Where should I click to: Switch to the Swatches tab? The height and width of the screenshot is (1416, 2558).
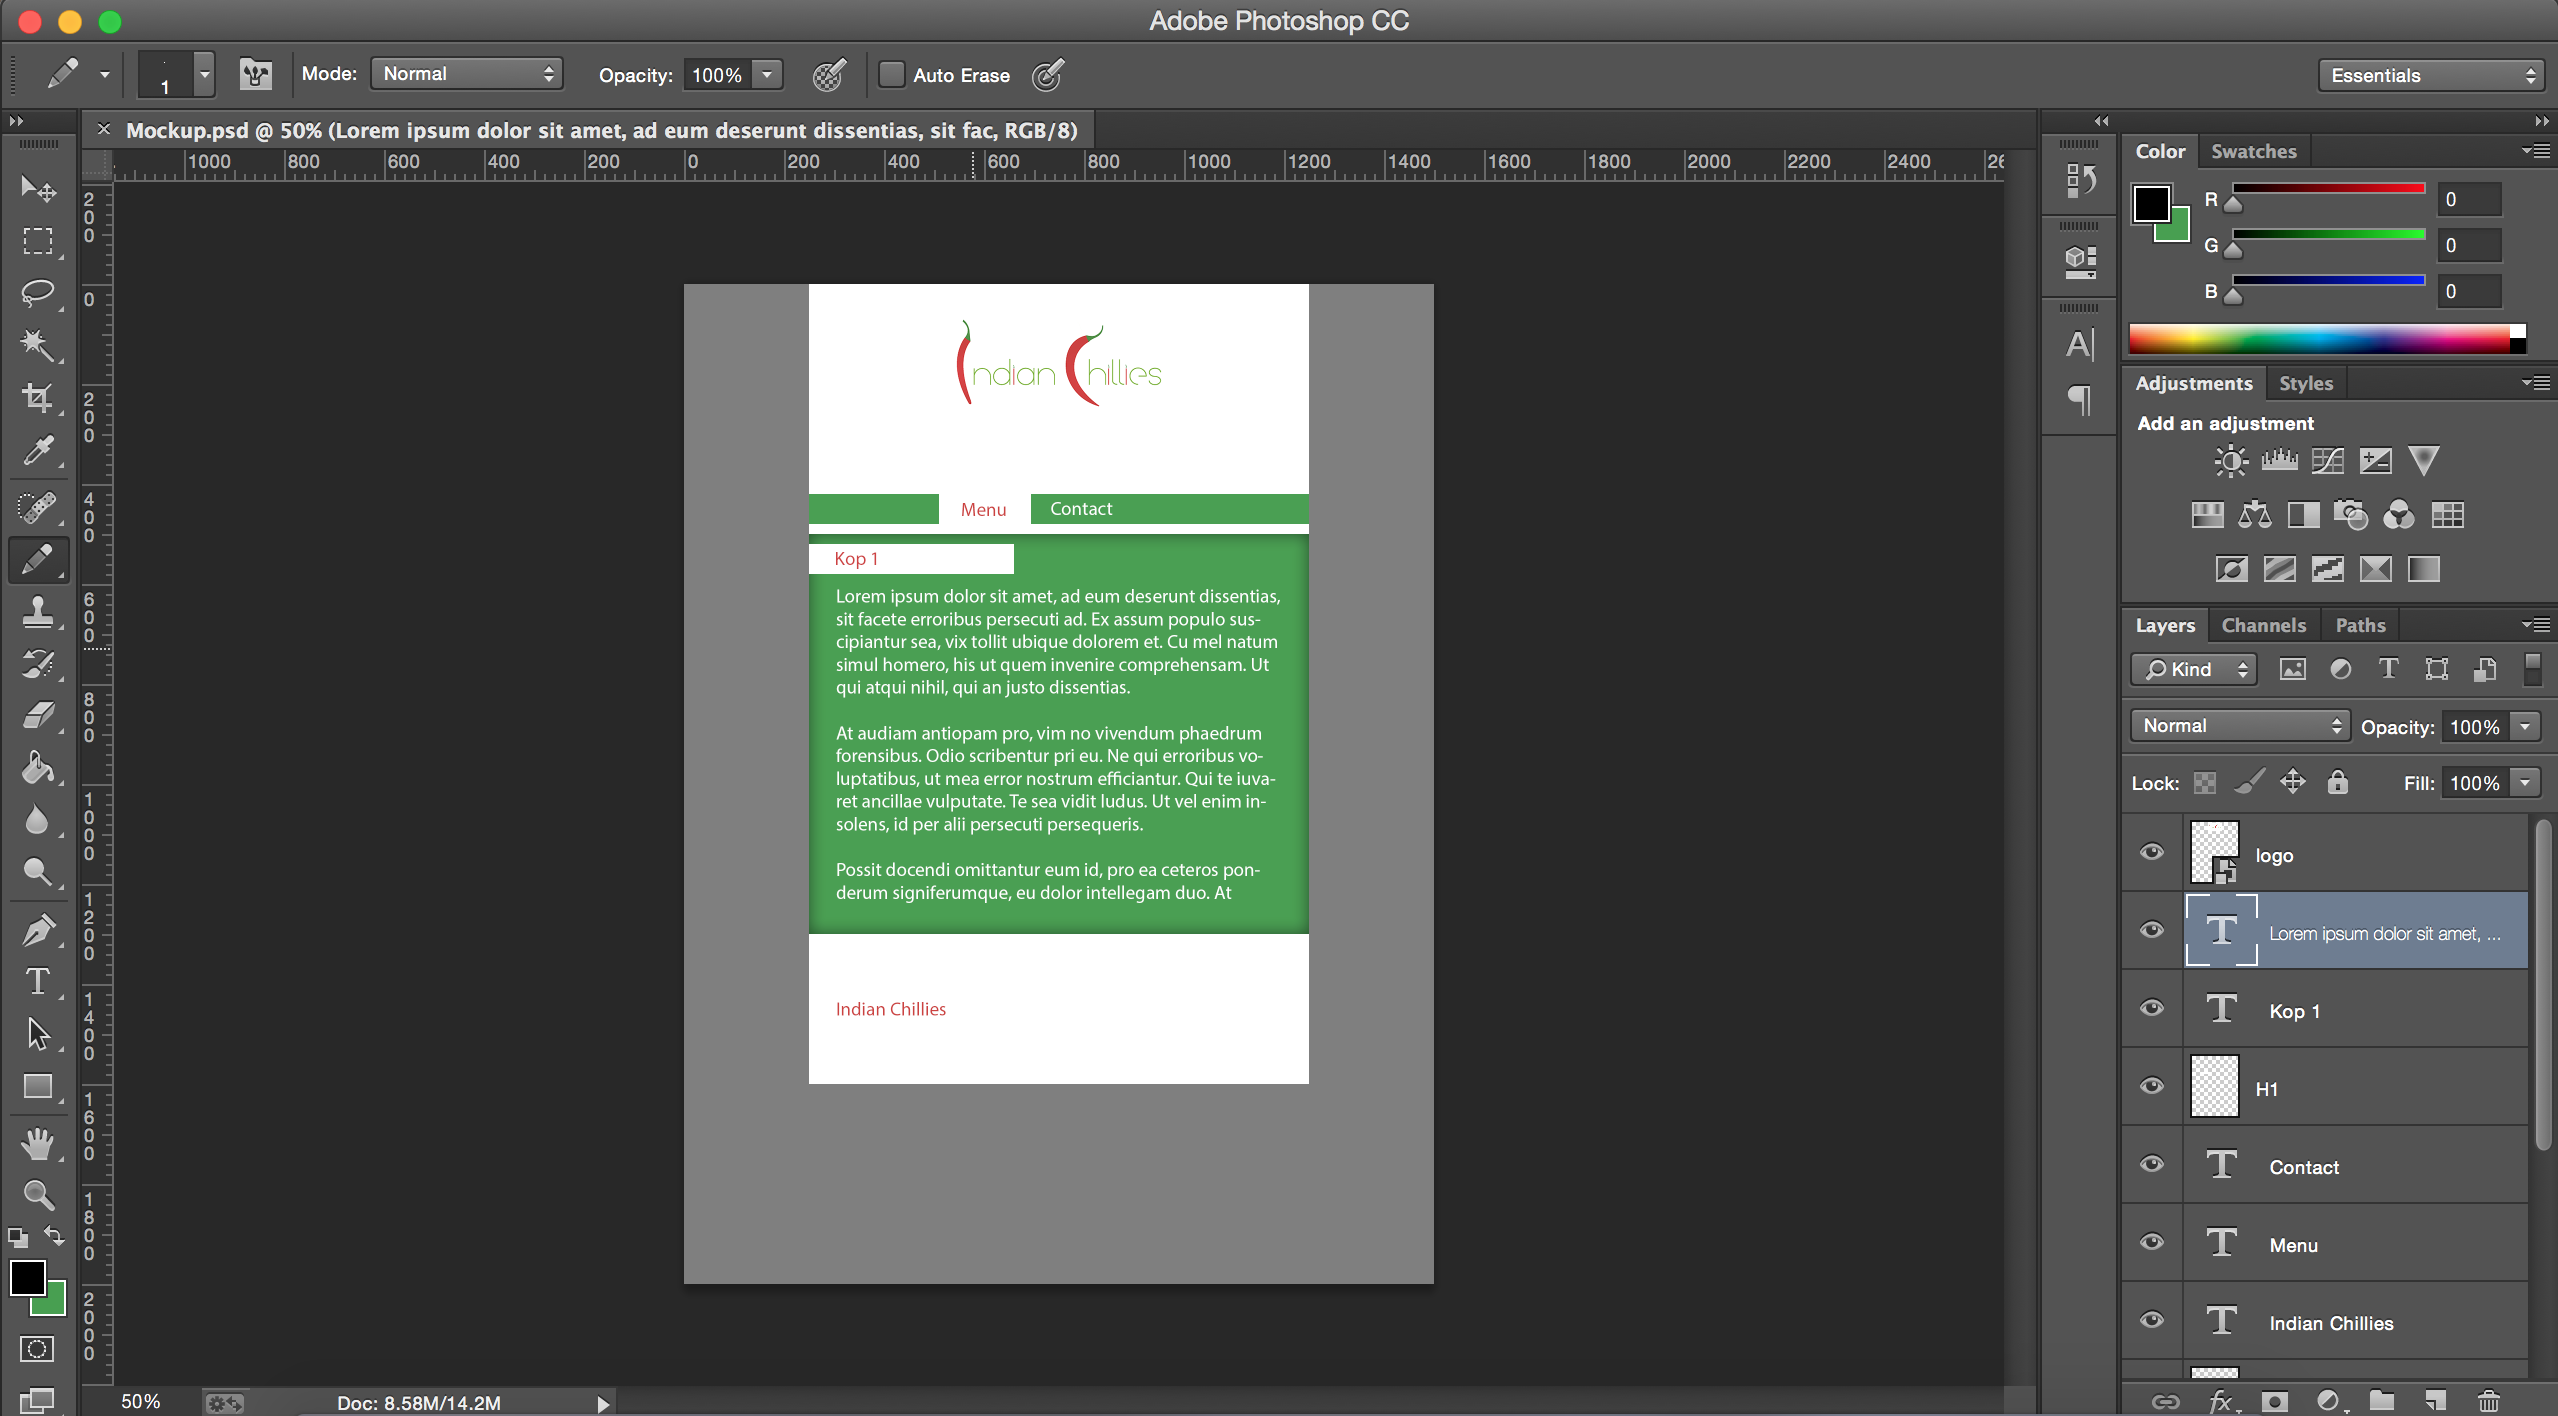point(2253,151)
